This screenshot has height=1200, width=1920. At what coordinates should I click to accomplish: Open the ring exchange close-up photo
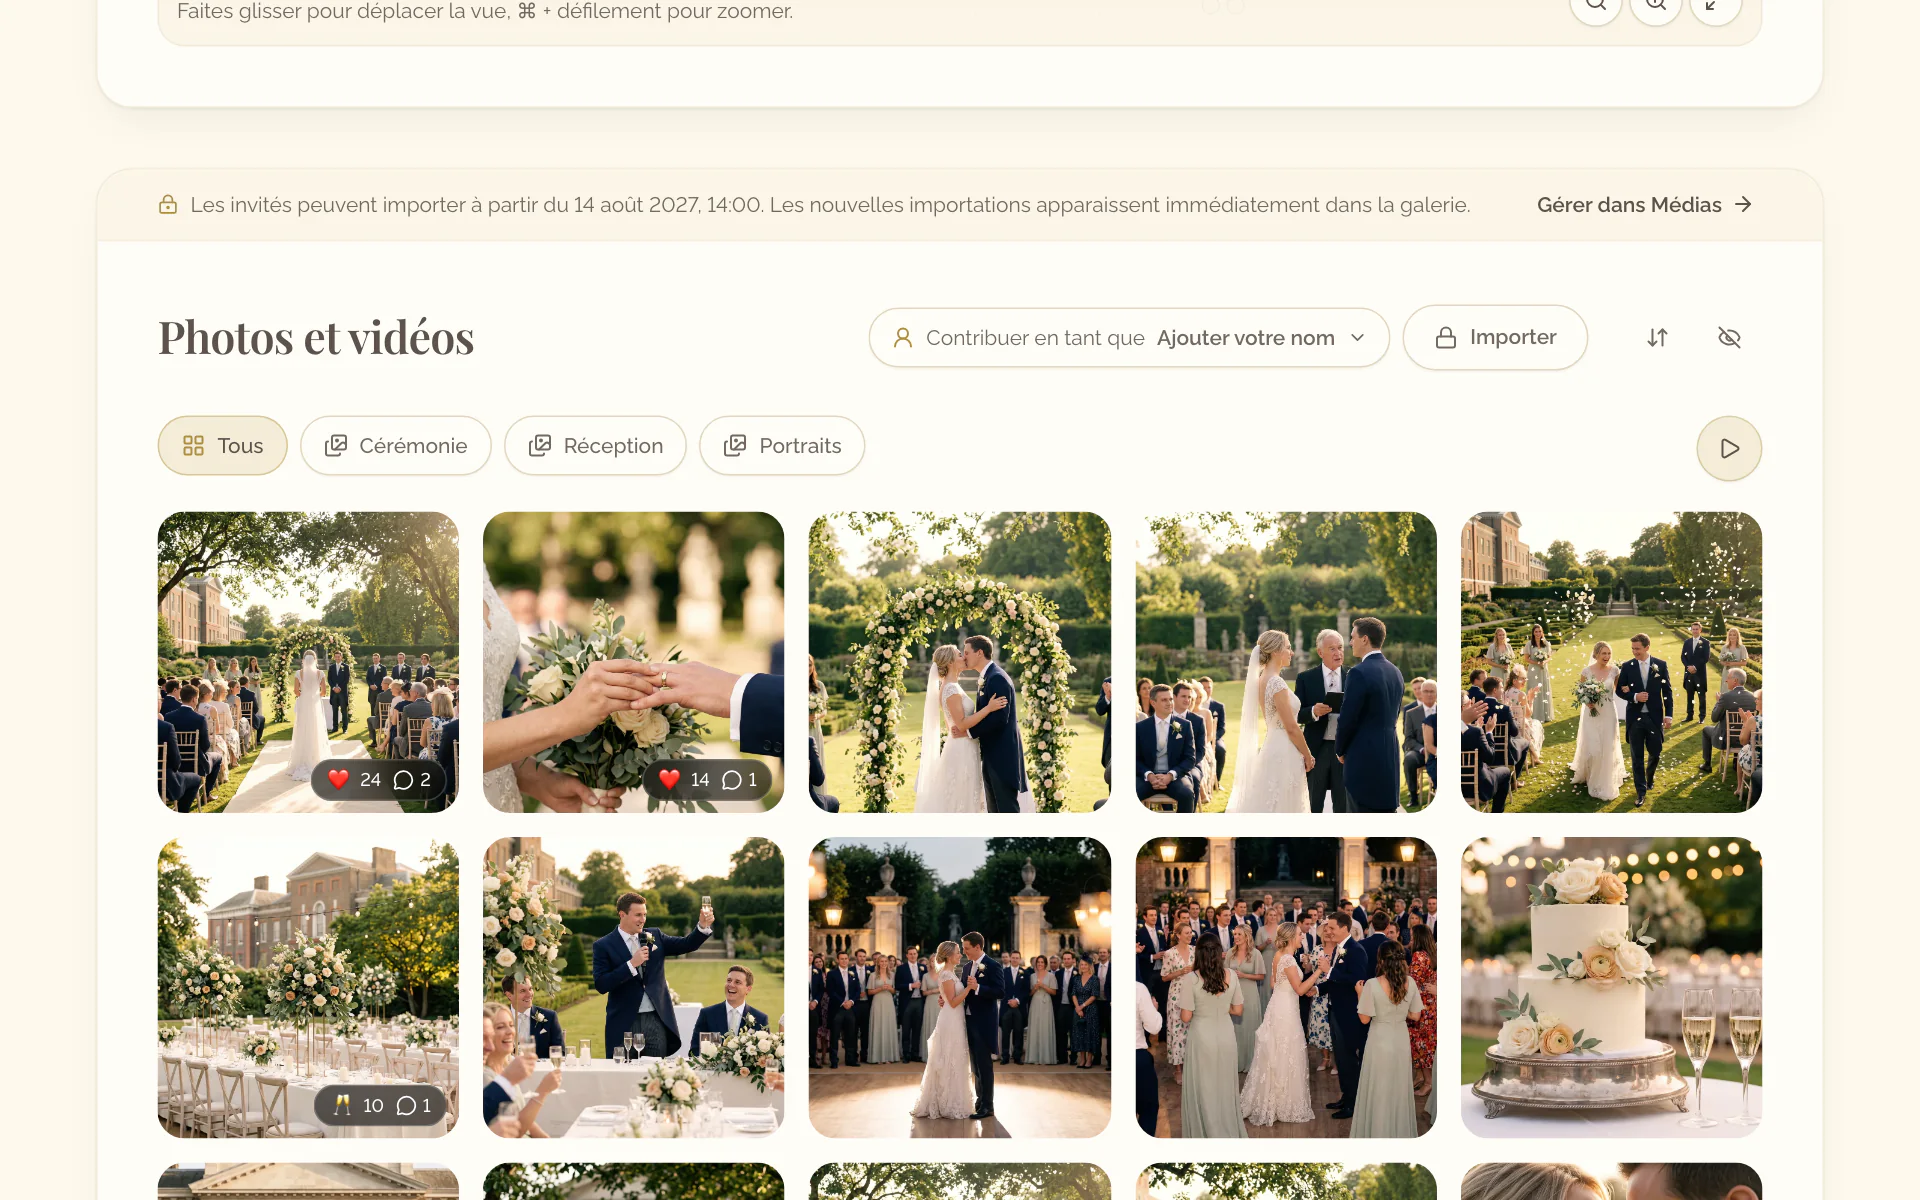(634, 662)
